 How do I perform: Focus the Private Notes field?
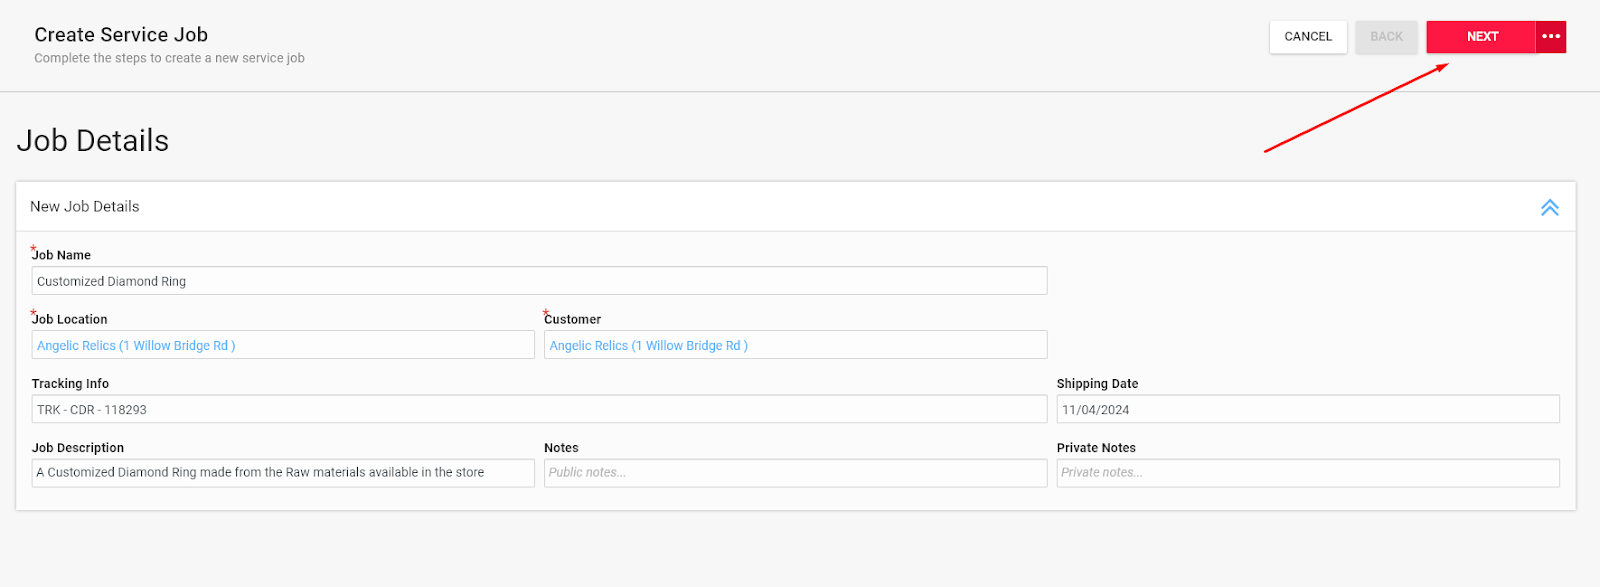click(x=1308, y=473)
